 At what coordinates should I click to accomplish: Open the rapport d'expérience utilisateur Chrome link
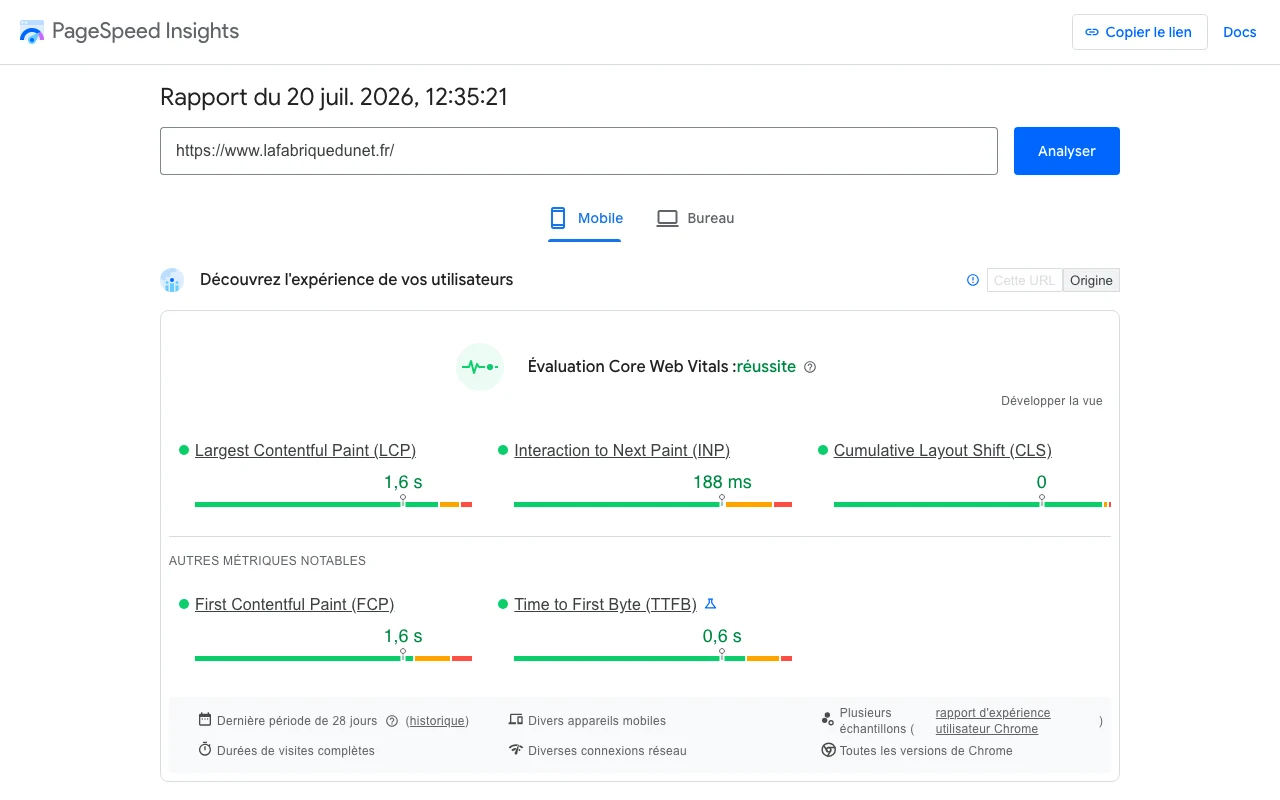pos(993,721)
